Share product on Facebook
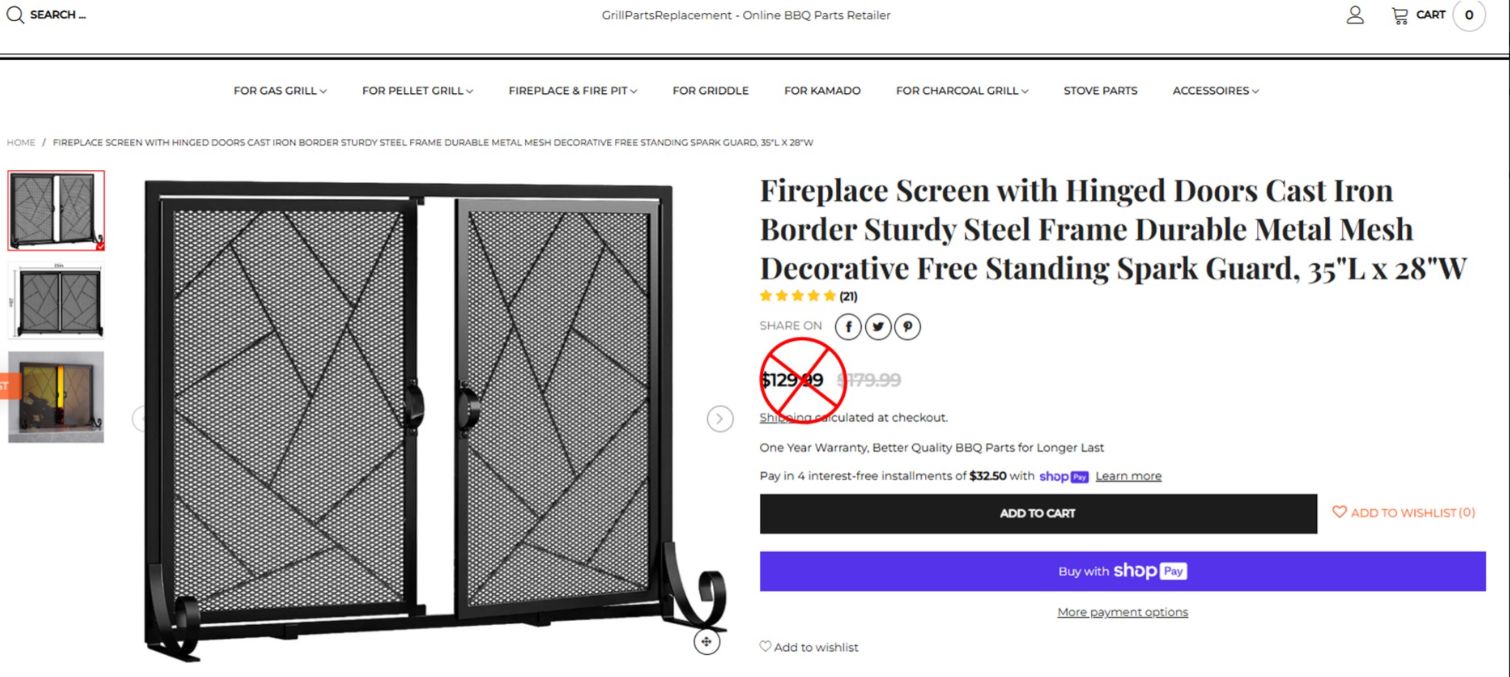 pyautogui.click(x=848, y=326)
